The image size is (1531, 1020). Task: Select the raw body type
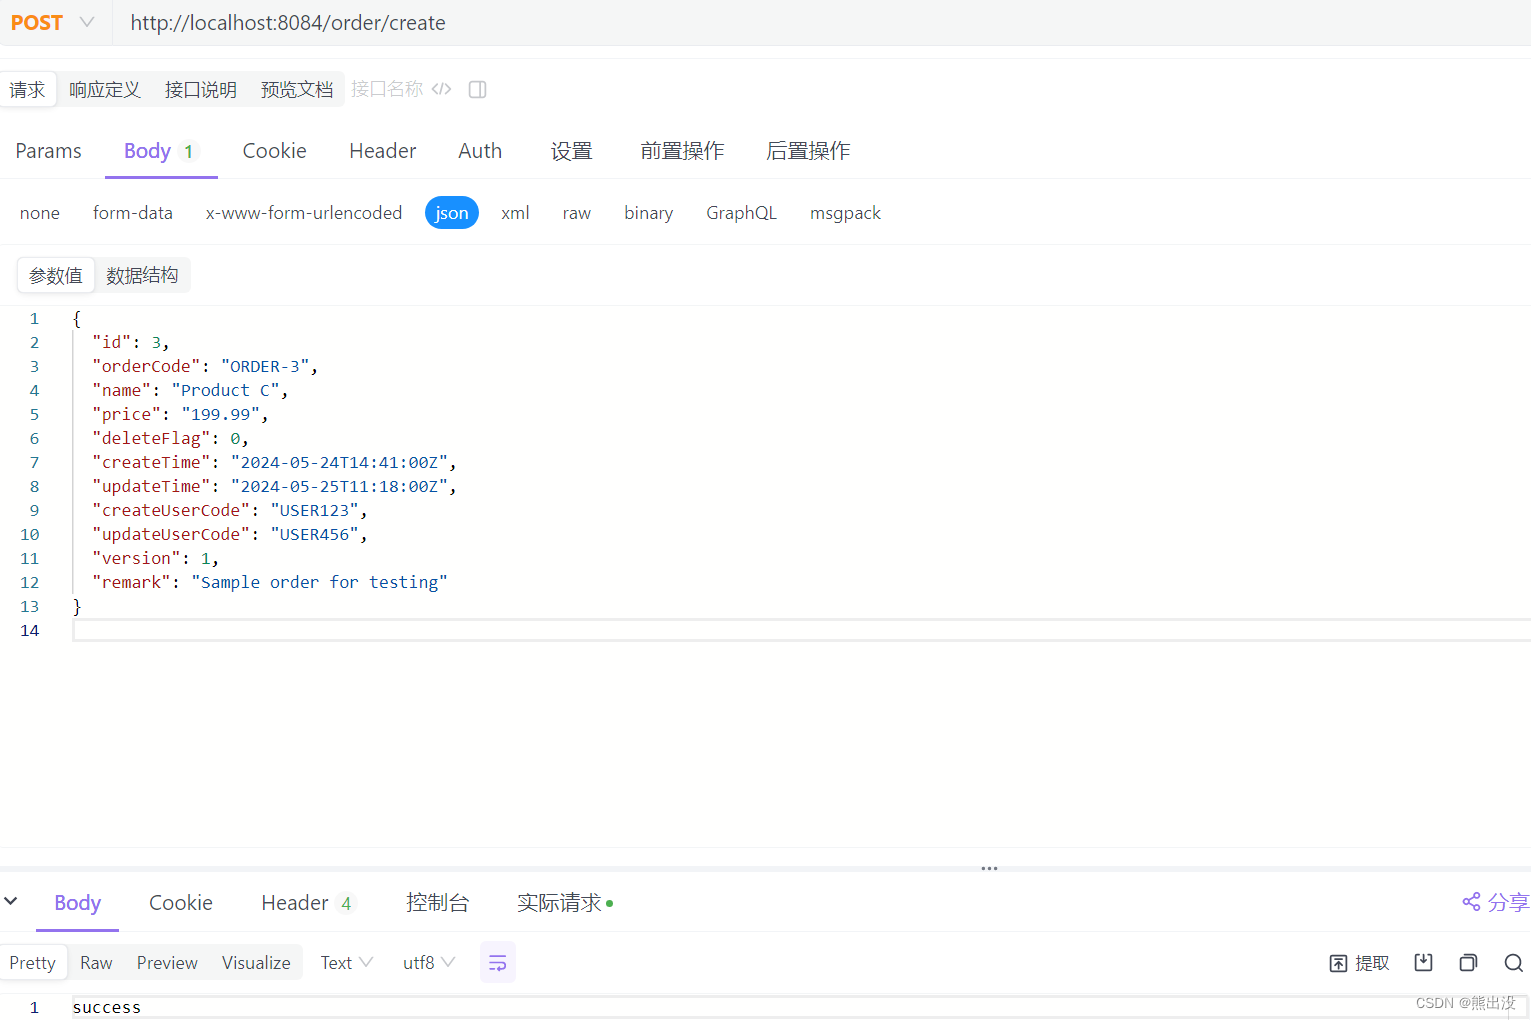[577, 213]
